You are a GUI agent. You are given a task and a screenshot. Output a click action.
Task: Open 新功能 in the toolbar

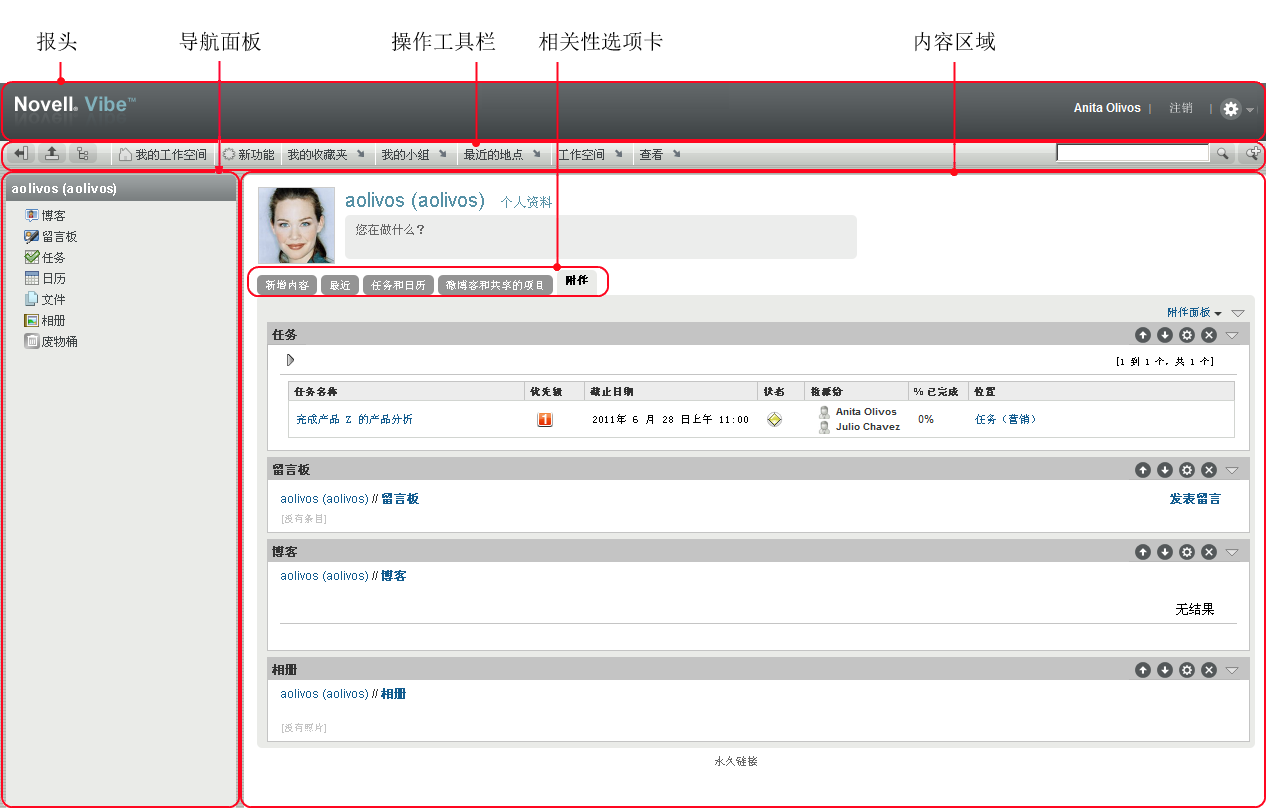[x=248, y=155]
